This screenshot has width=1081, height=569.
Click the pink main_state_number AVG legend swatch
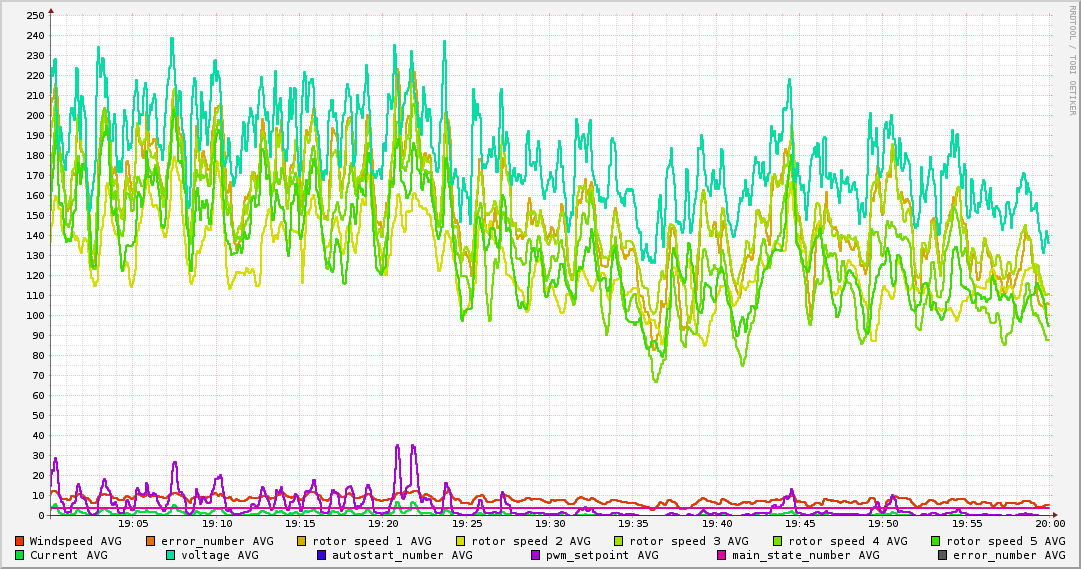(722, 555)
